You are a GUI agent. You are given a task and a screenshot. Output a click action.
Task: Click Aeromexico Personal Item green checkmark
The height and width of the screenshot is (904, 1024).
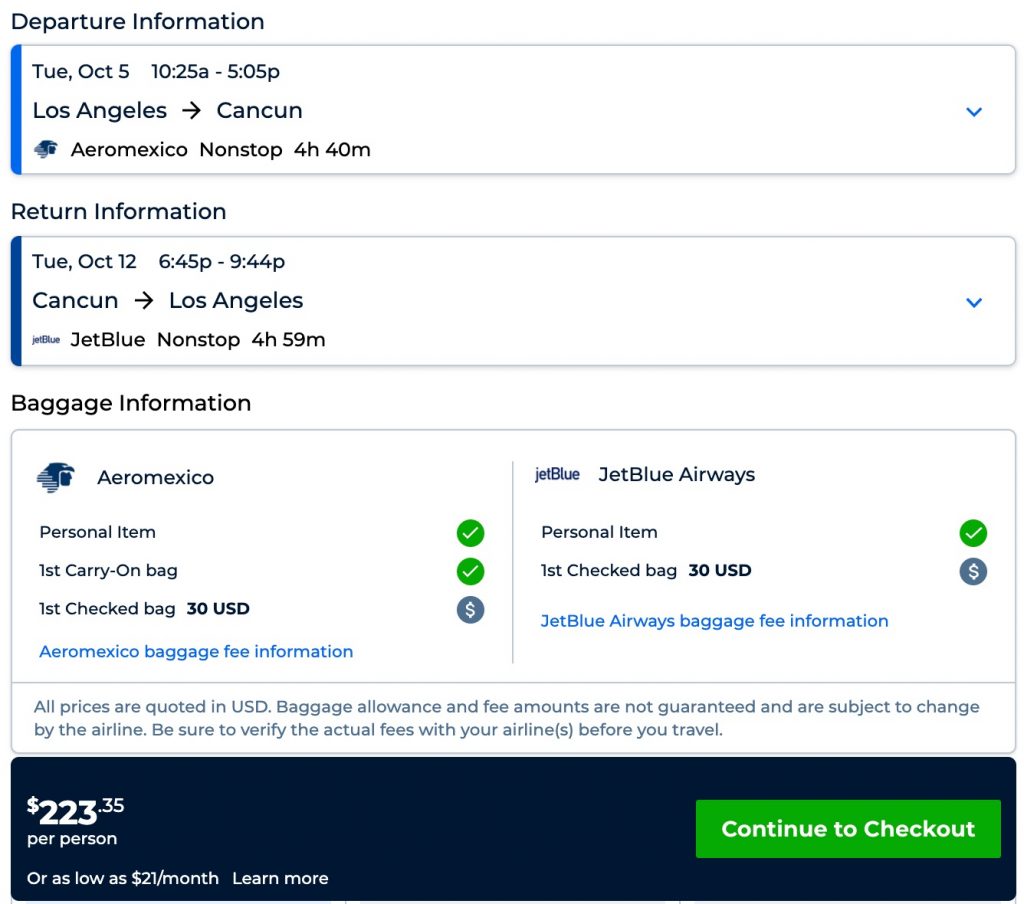470,533
